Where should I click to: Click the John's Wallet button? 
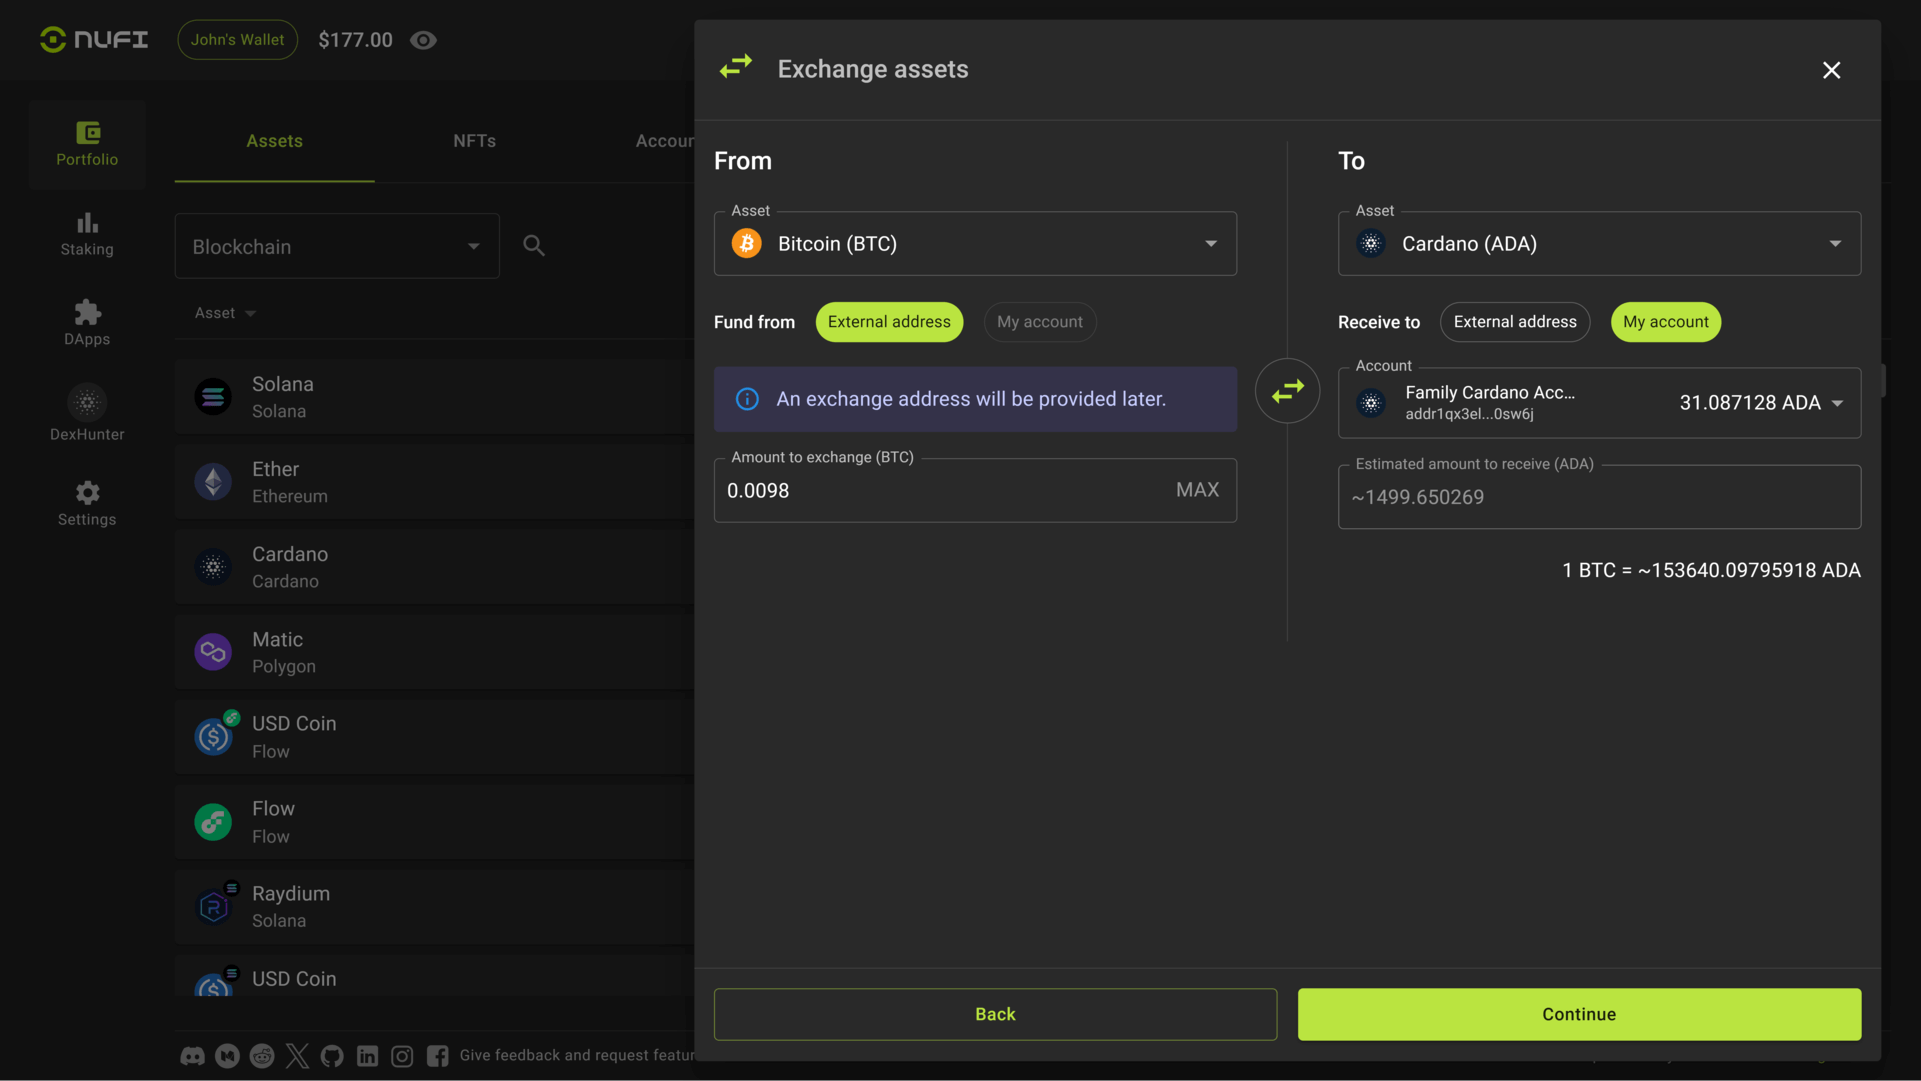237,40
